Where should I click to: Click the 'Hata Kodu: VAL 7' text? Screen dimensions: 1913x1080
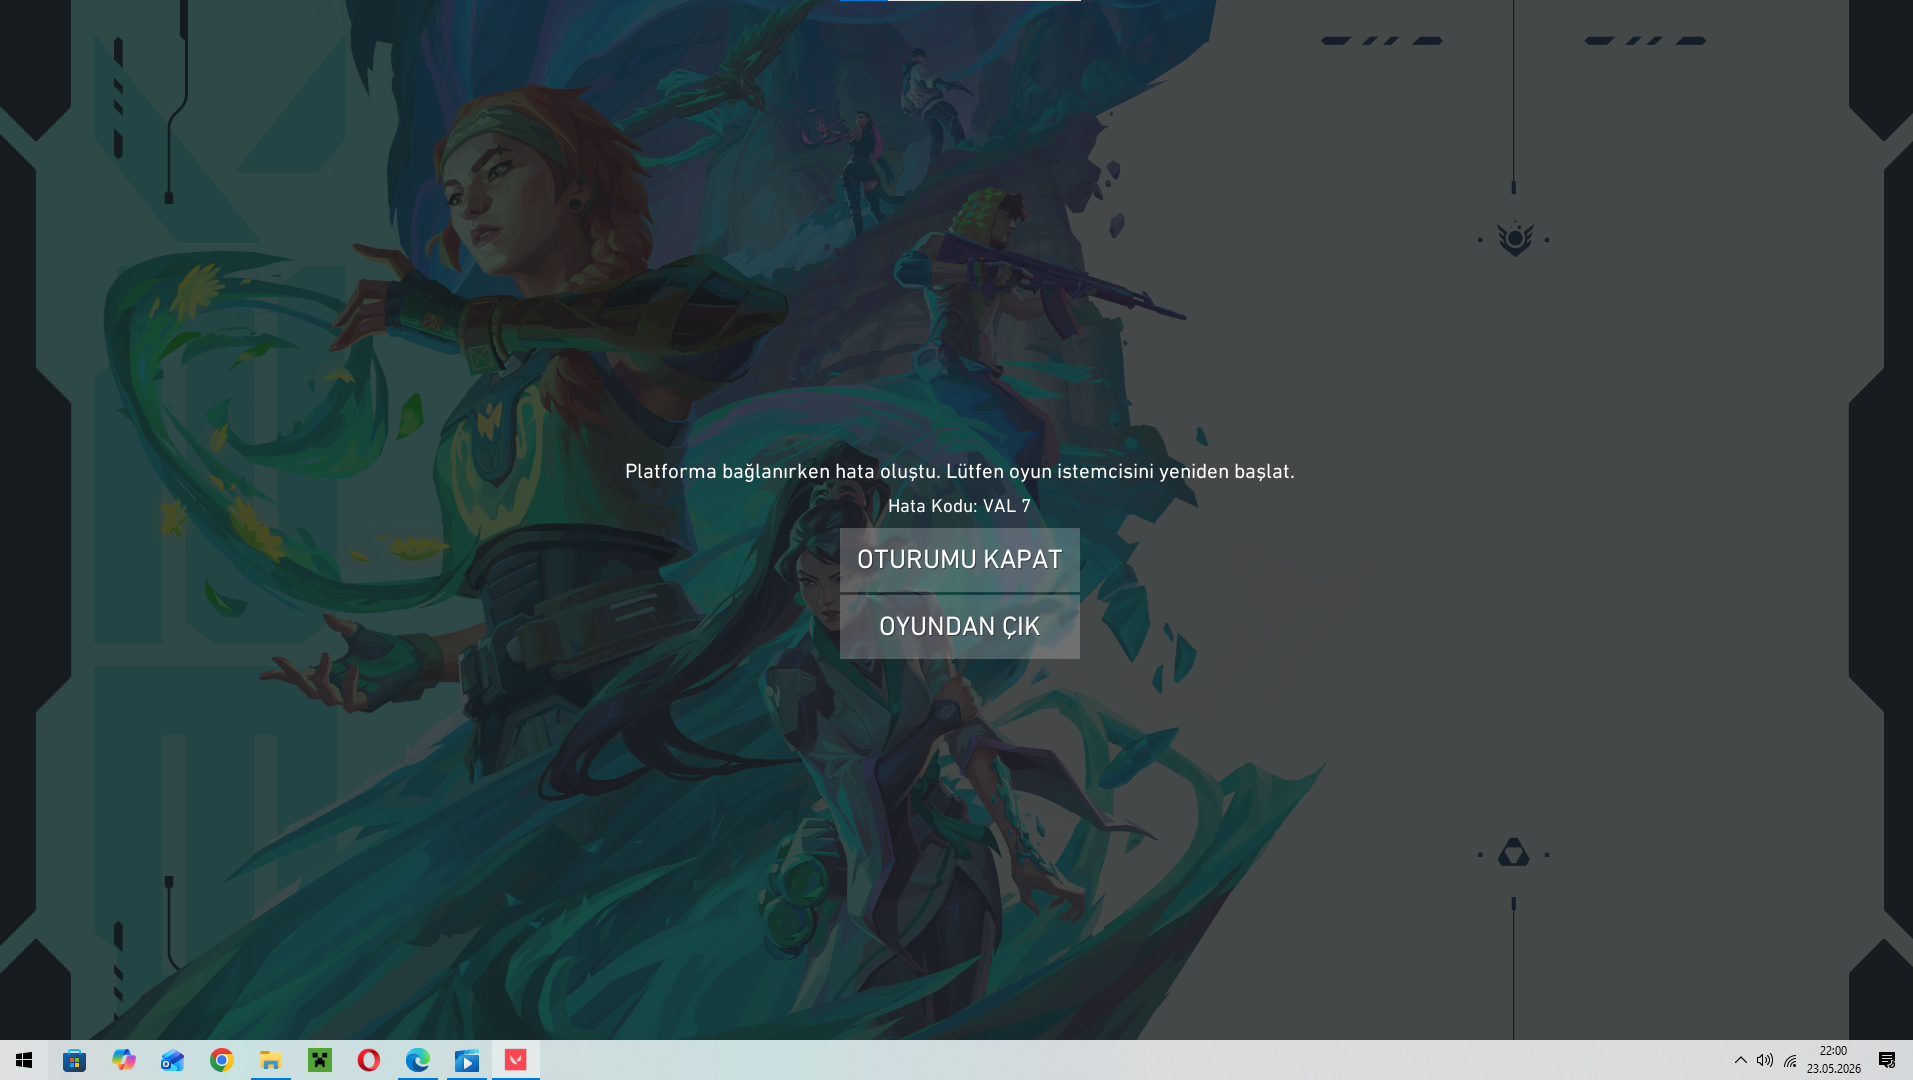coord(959,506)
